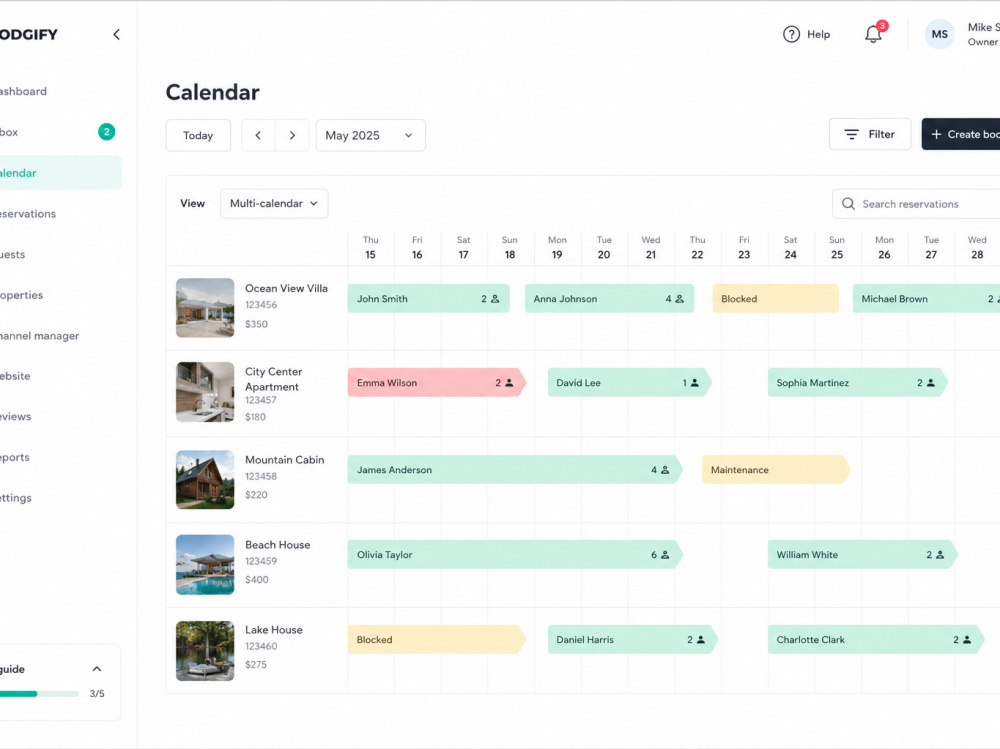Viewport: 1000px width, 749px height.
Task: Open the Mountain Cabin thumbnail
Action: (x=205, y=480)
